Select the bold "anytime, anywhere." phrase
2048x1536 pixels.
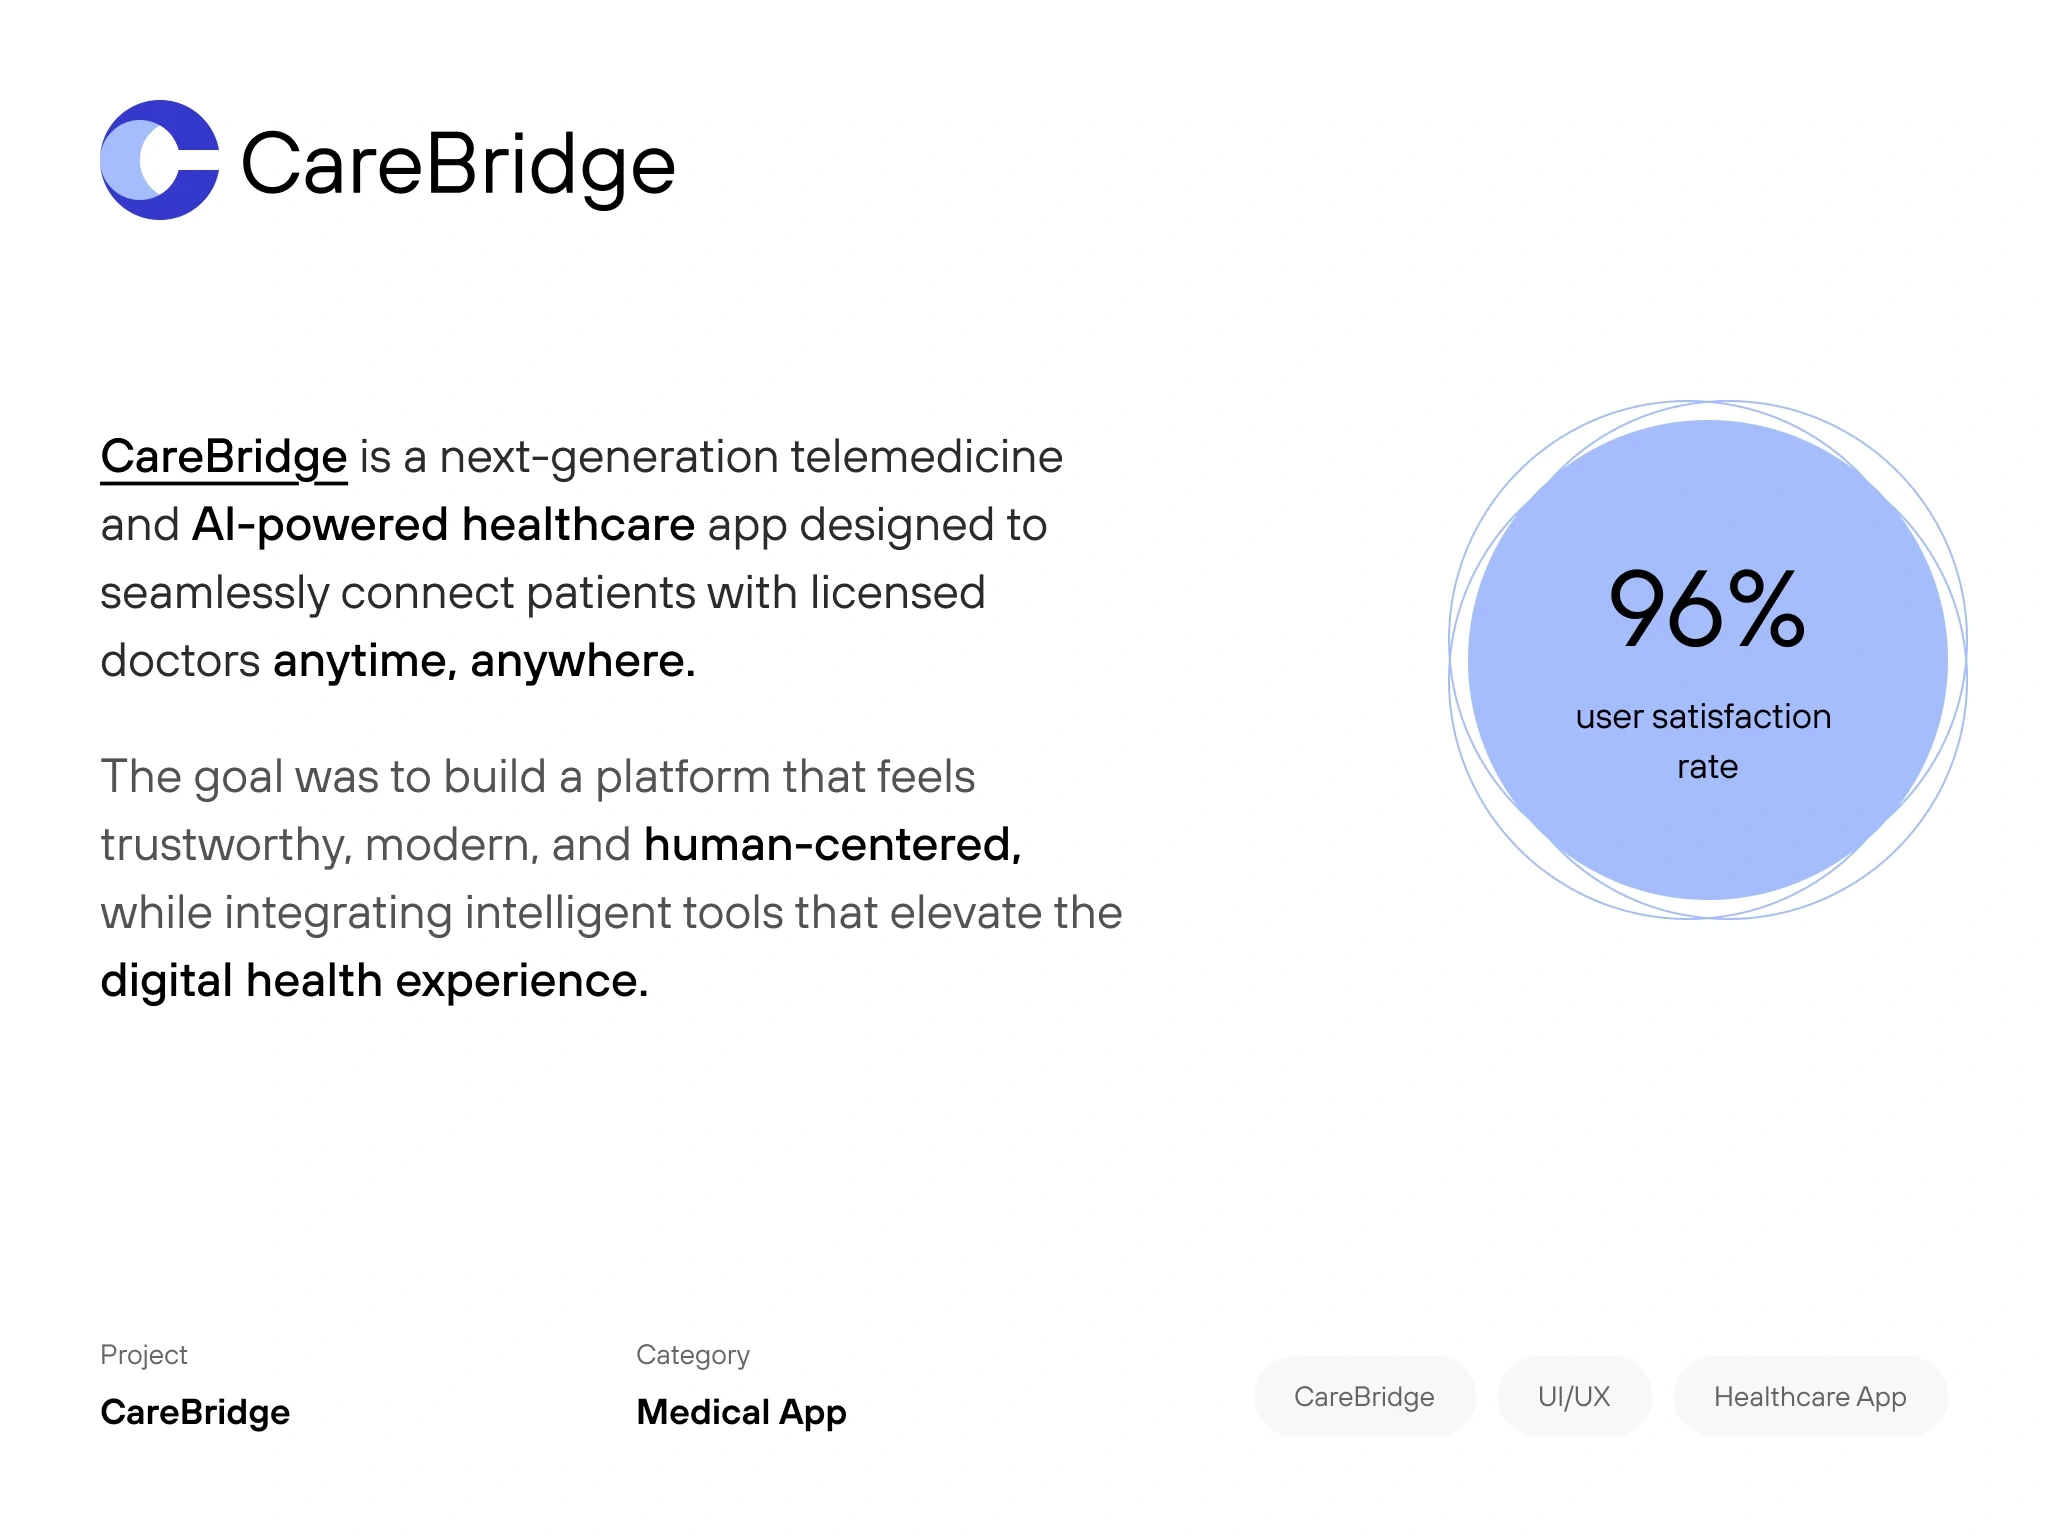click(x=484, y=661)
